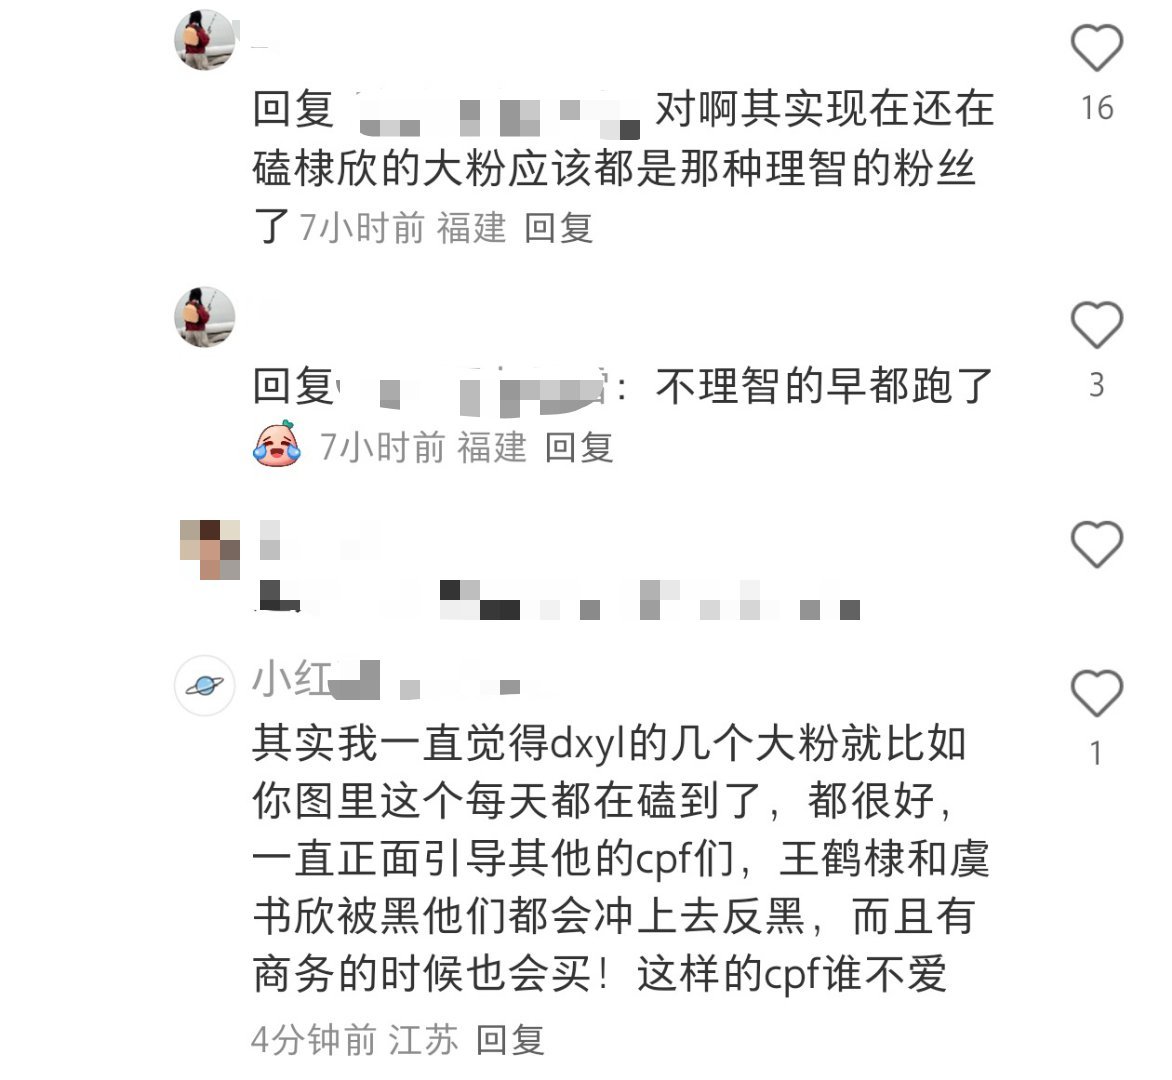
Task: Open pixelated username of third commenter
Action: pyautogui.click(x=318, y=540)
